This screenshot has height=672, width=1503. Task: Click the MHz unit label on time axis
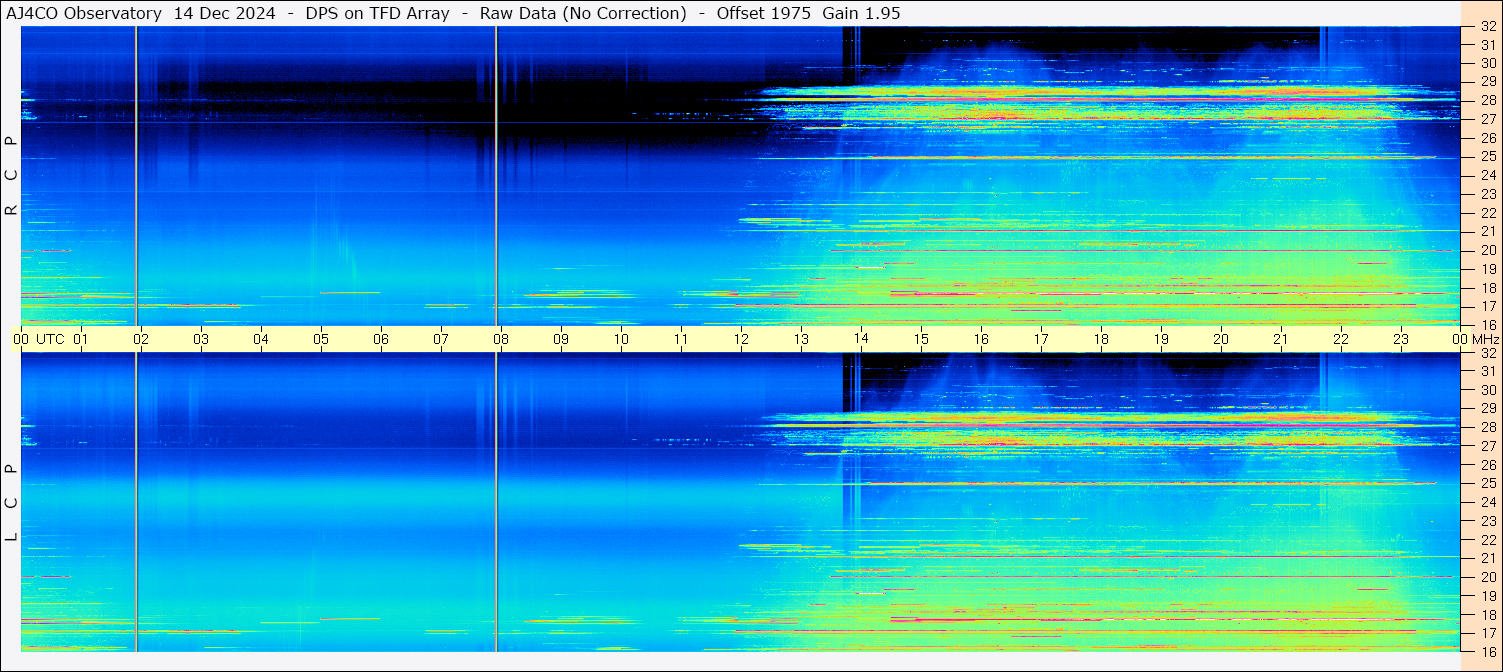click(x=1485, y=339)
